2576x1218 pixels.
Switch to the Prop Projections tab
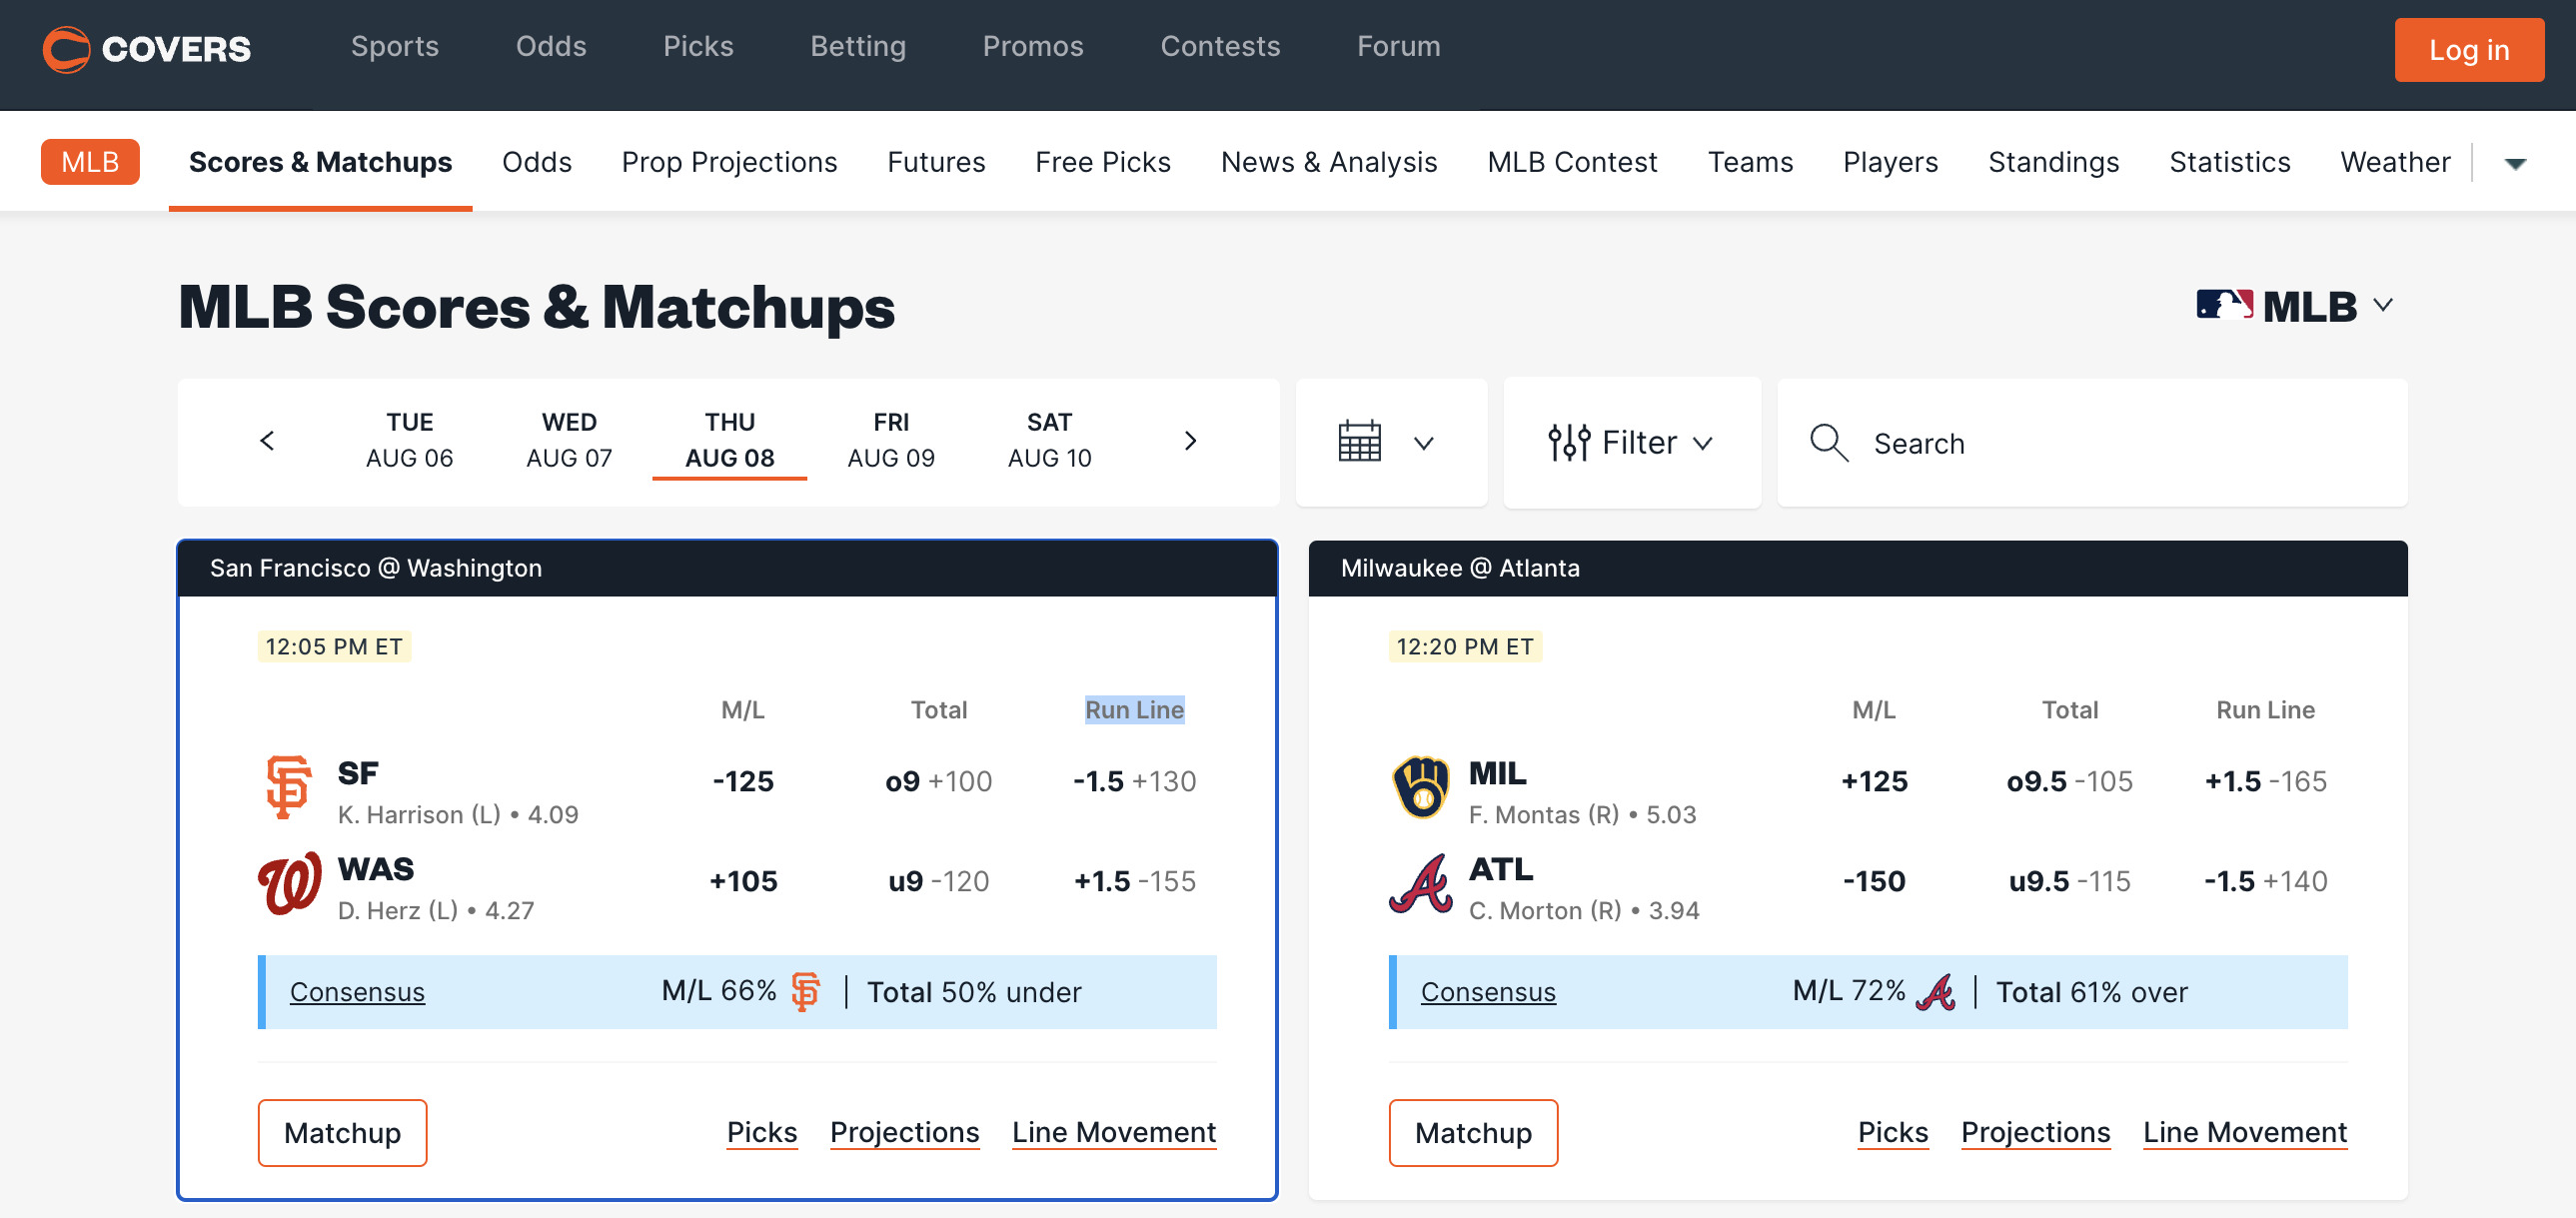[729, 162]
